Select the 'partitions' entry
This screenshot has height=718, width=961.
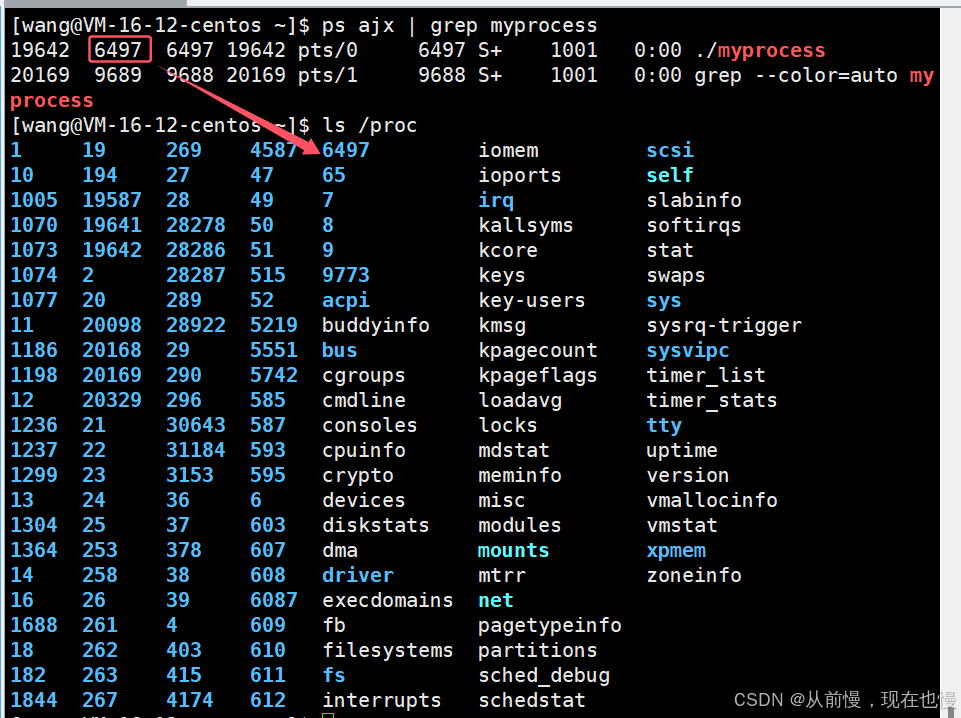point(537,651)
